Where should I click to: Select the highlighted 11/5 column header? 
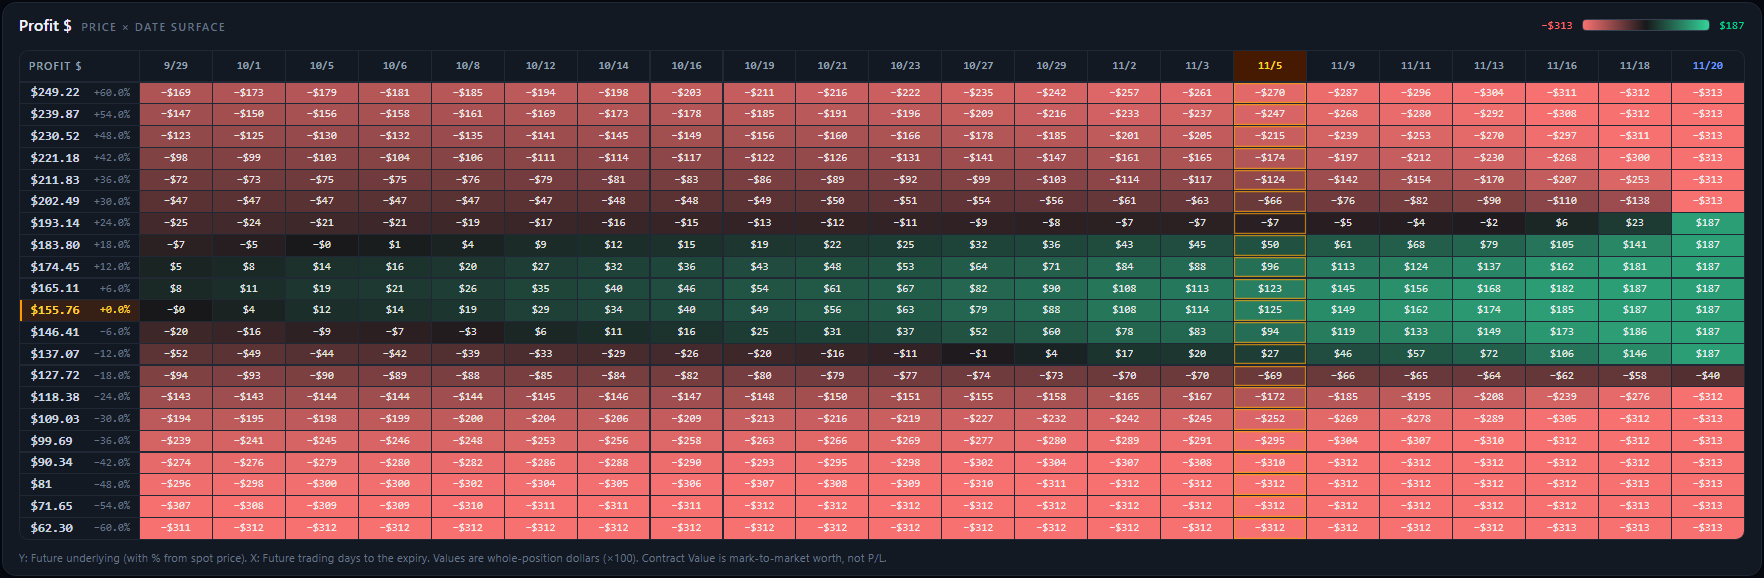click(x=1270, y=65)
